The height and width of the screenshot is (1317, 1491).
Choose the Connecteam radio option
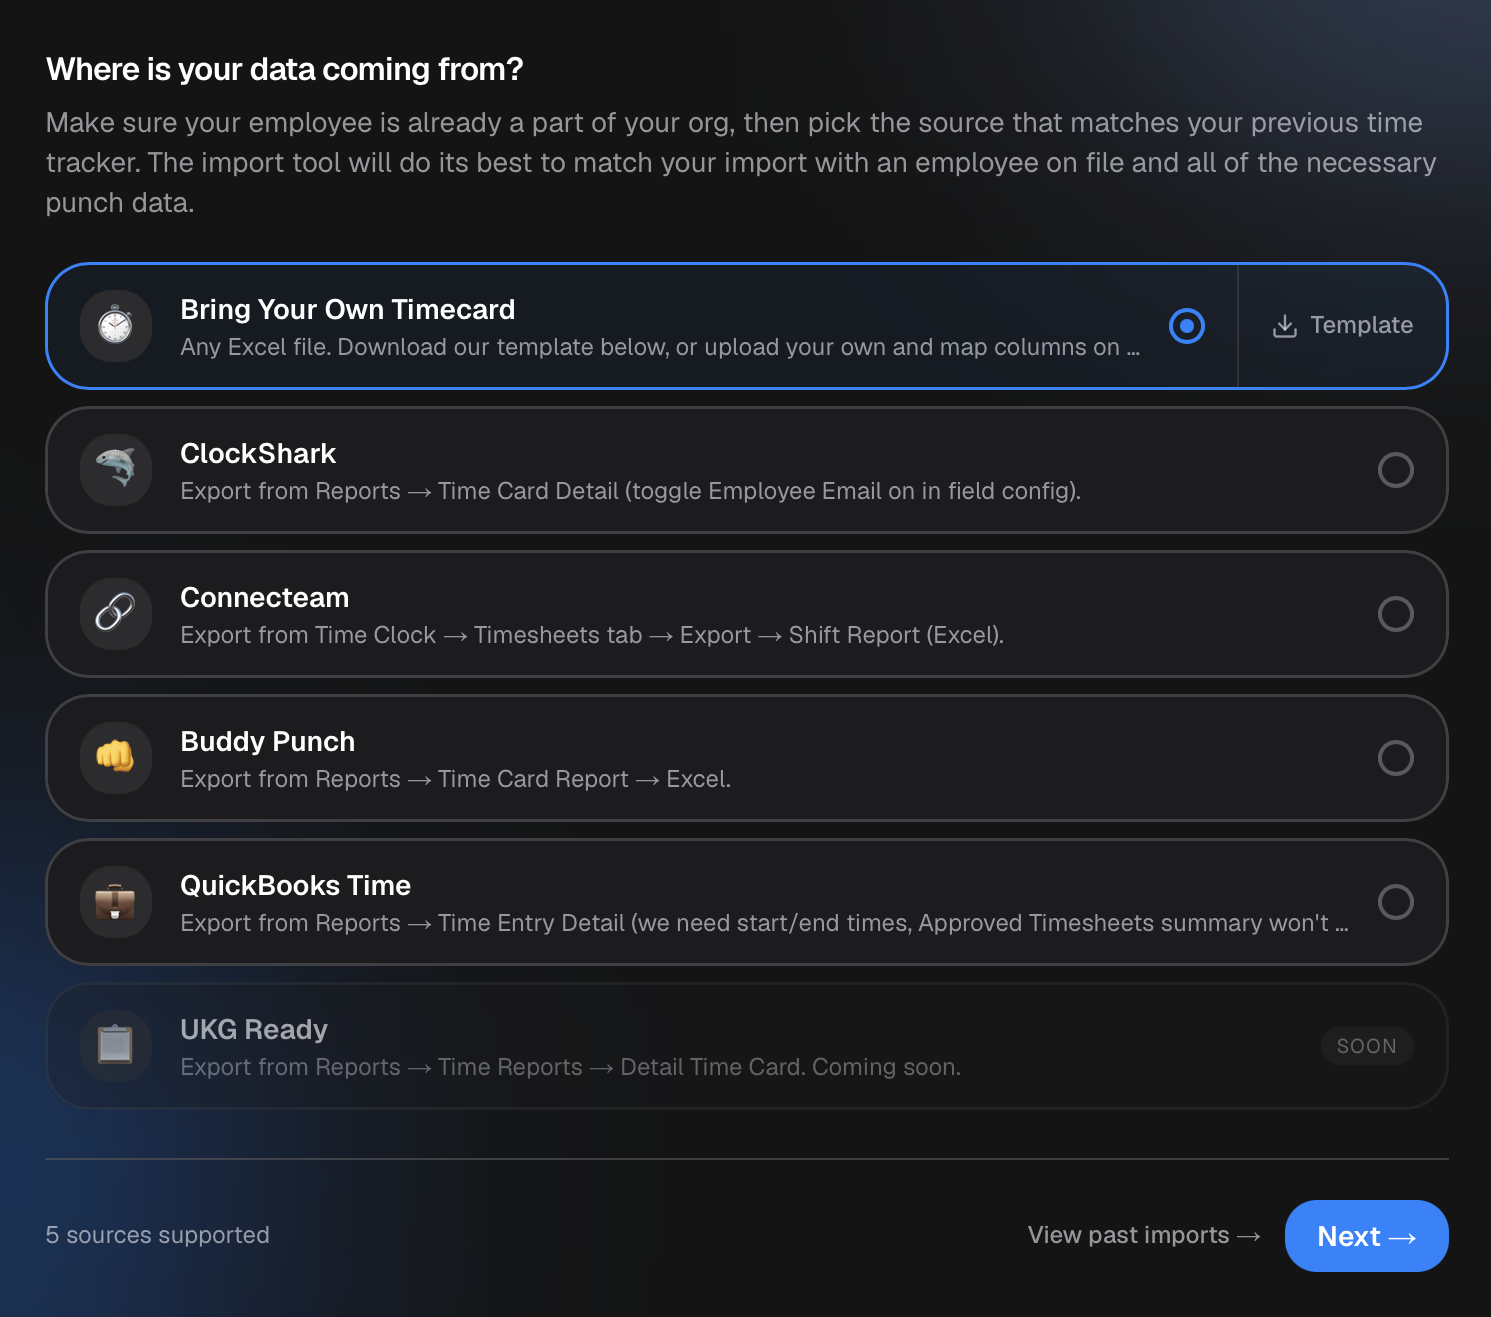tap(1396, 614)
